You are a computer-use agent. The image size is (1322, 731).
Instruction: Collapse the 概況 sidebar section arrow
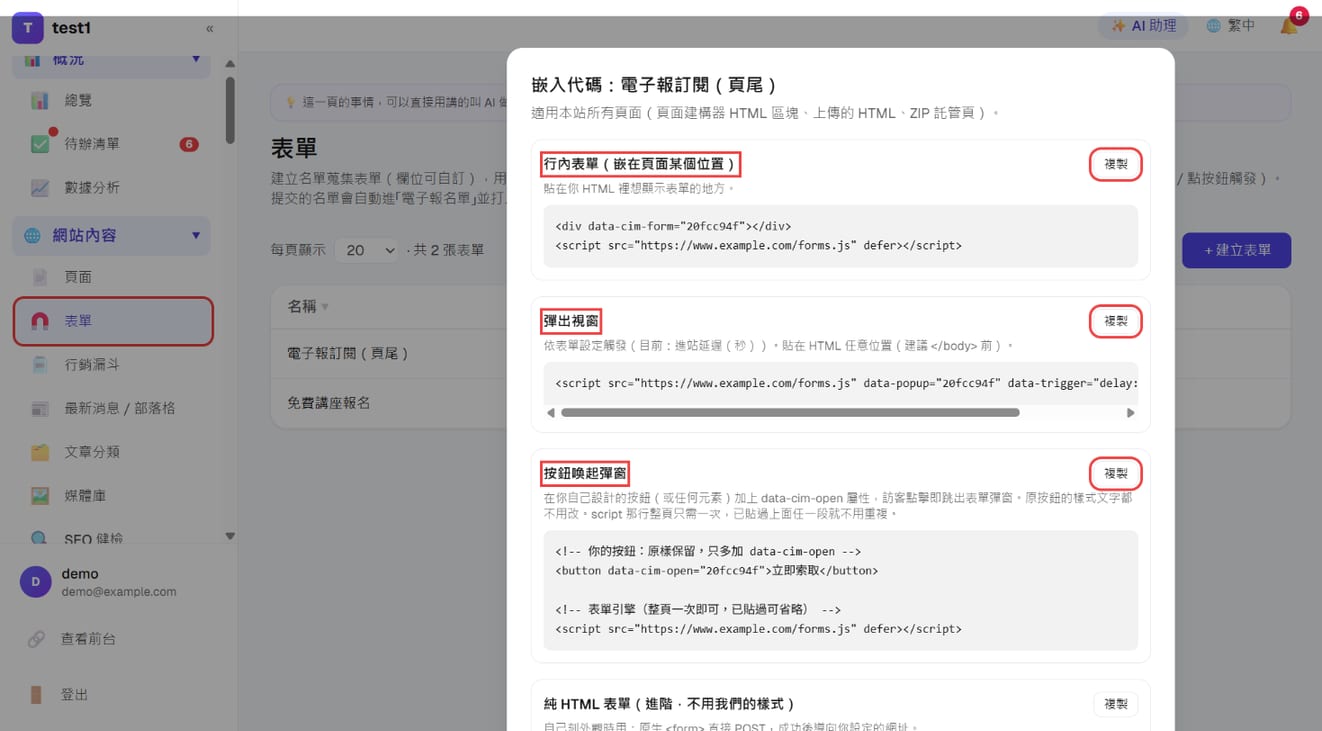196,60
